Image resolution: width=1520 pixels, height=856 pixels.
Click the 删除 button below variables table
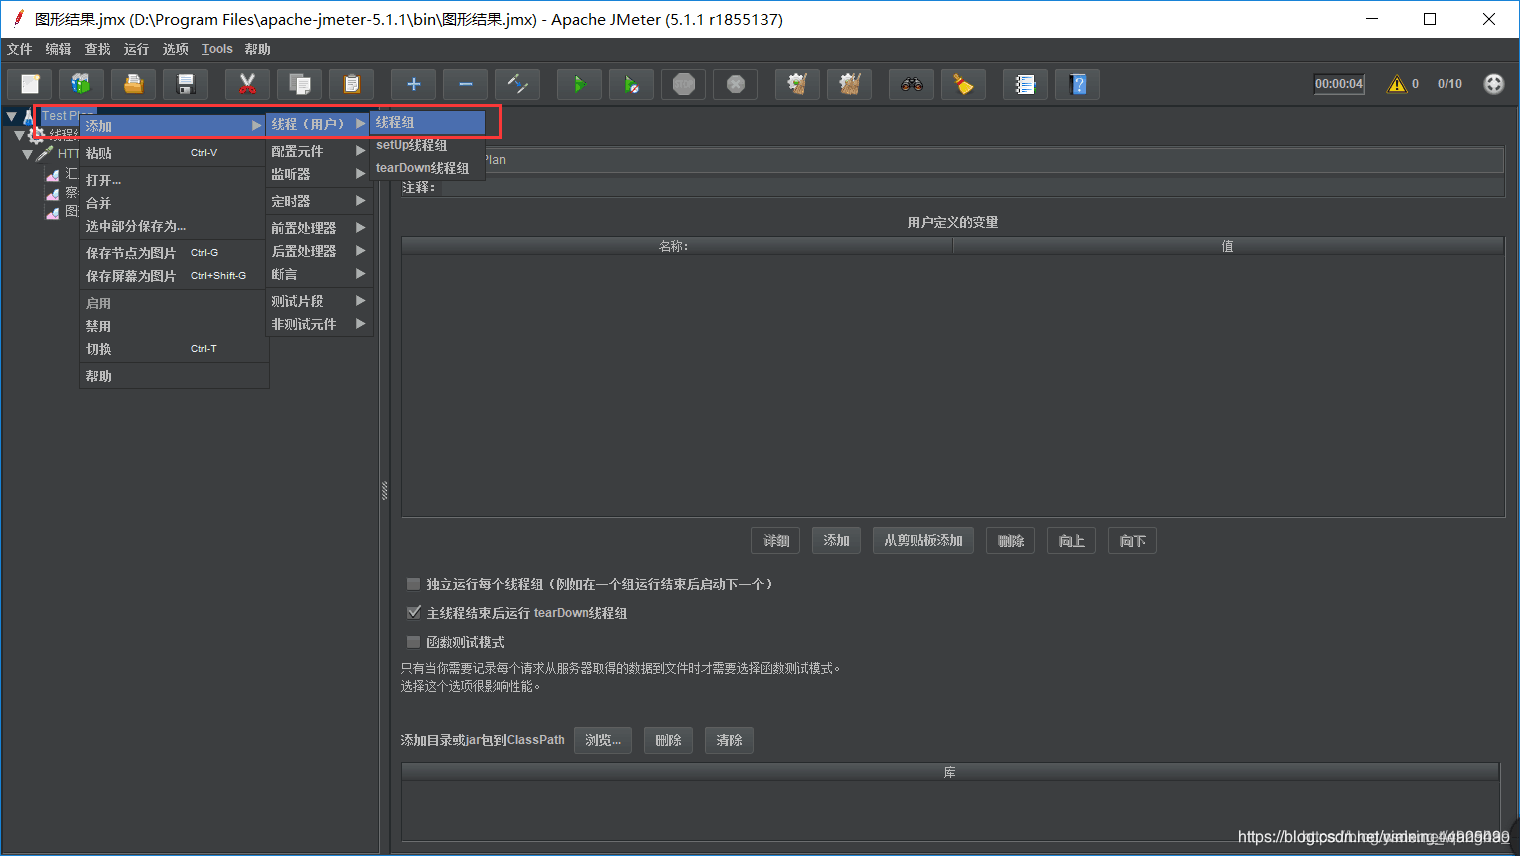click(1010, 541)
